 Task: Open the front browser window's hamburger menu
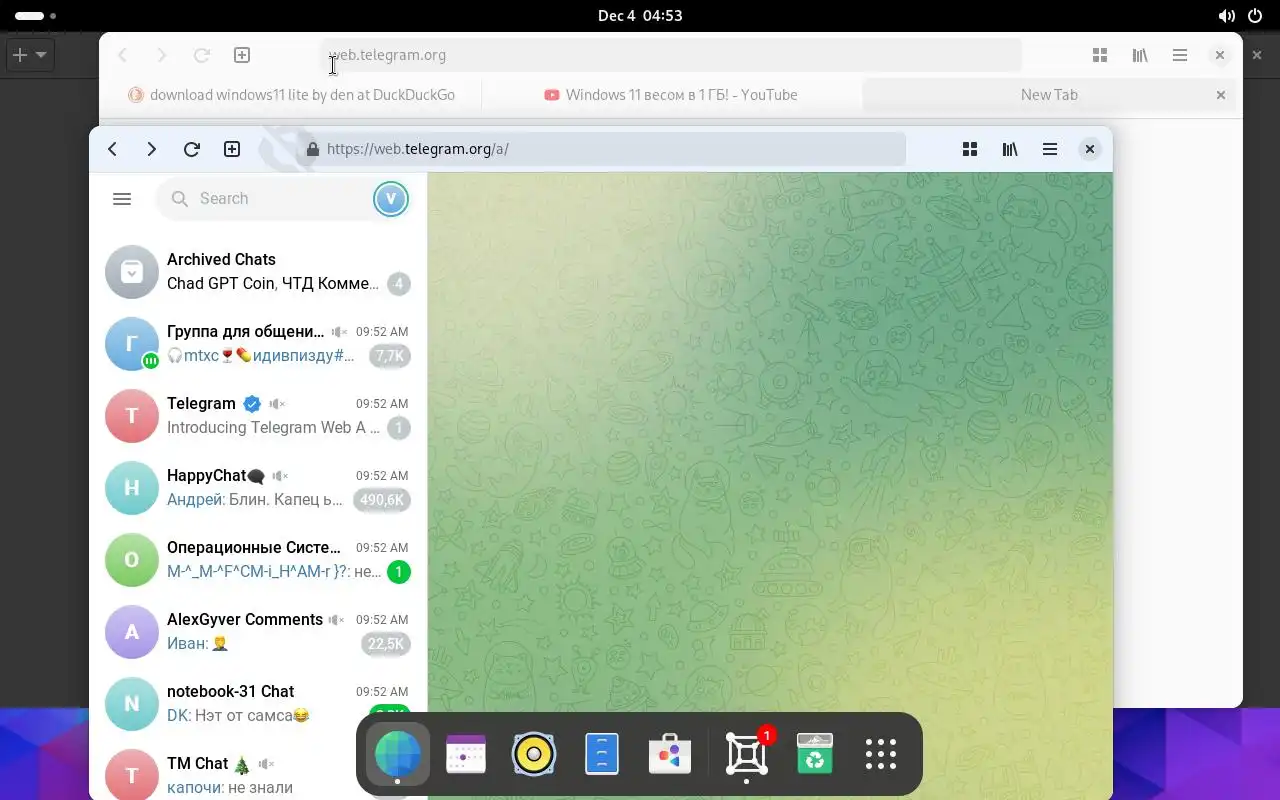click(1050, 149)
